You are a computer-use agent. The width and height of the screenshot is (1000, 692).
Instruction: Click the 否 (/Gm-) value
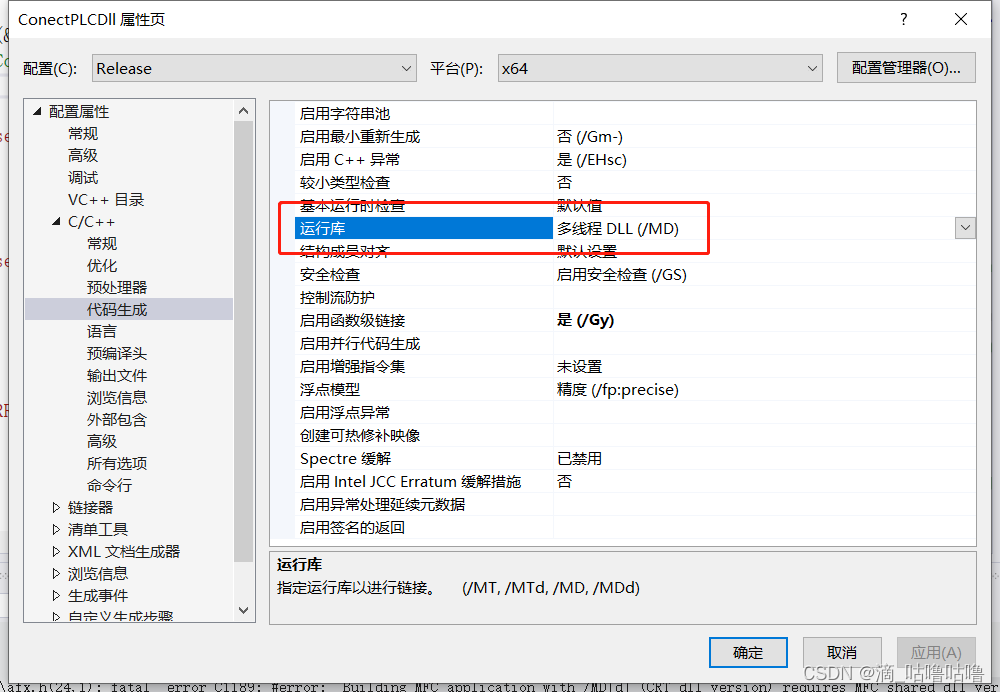tap(589, 136)
